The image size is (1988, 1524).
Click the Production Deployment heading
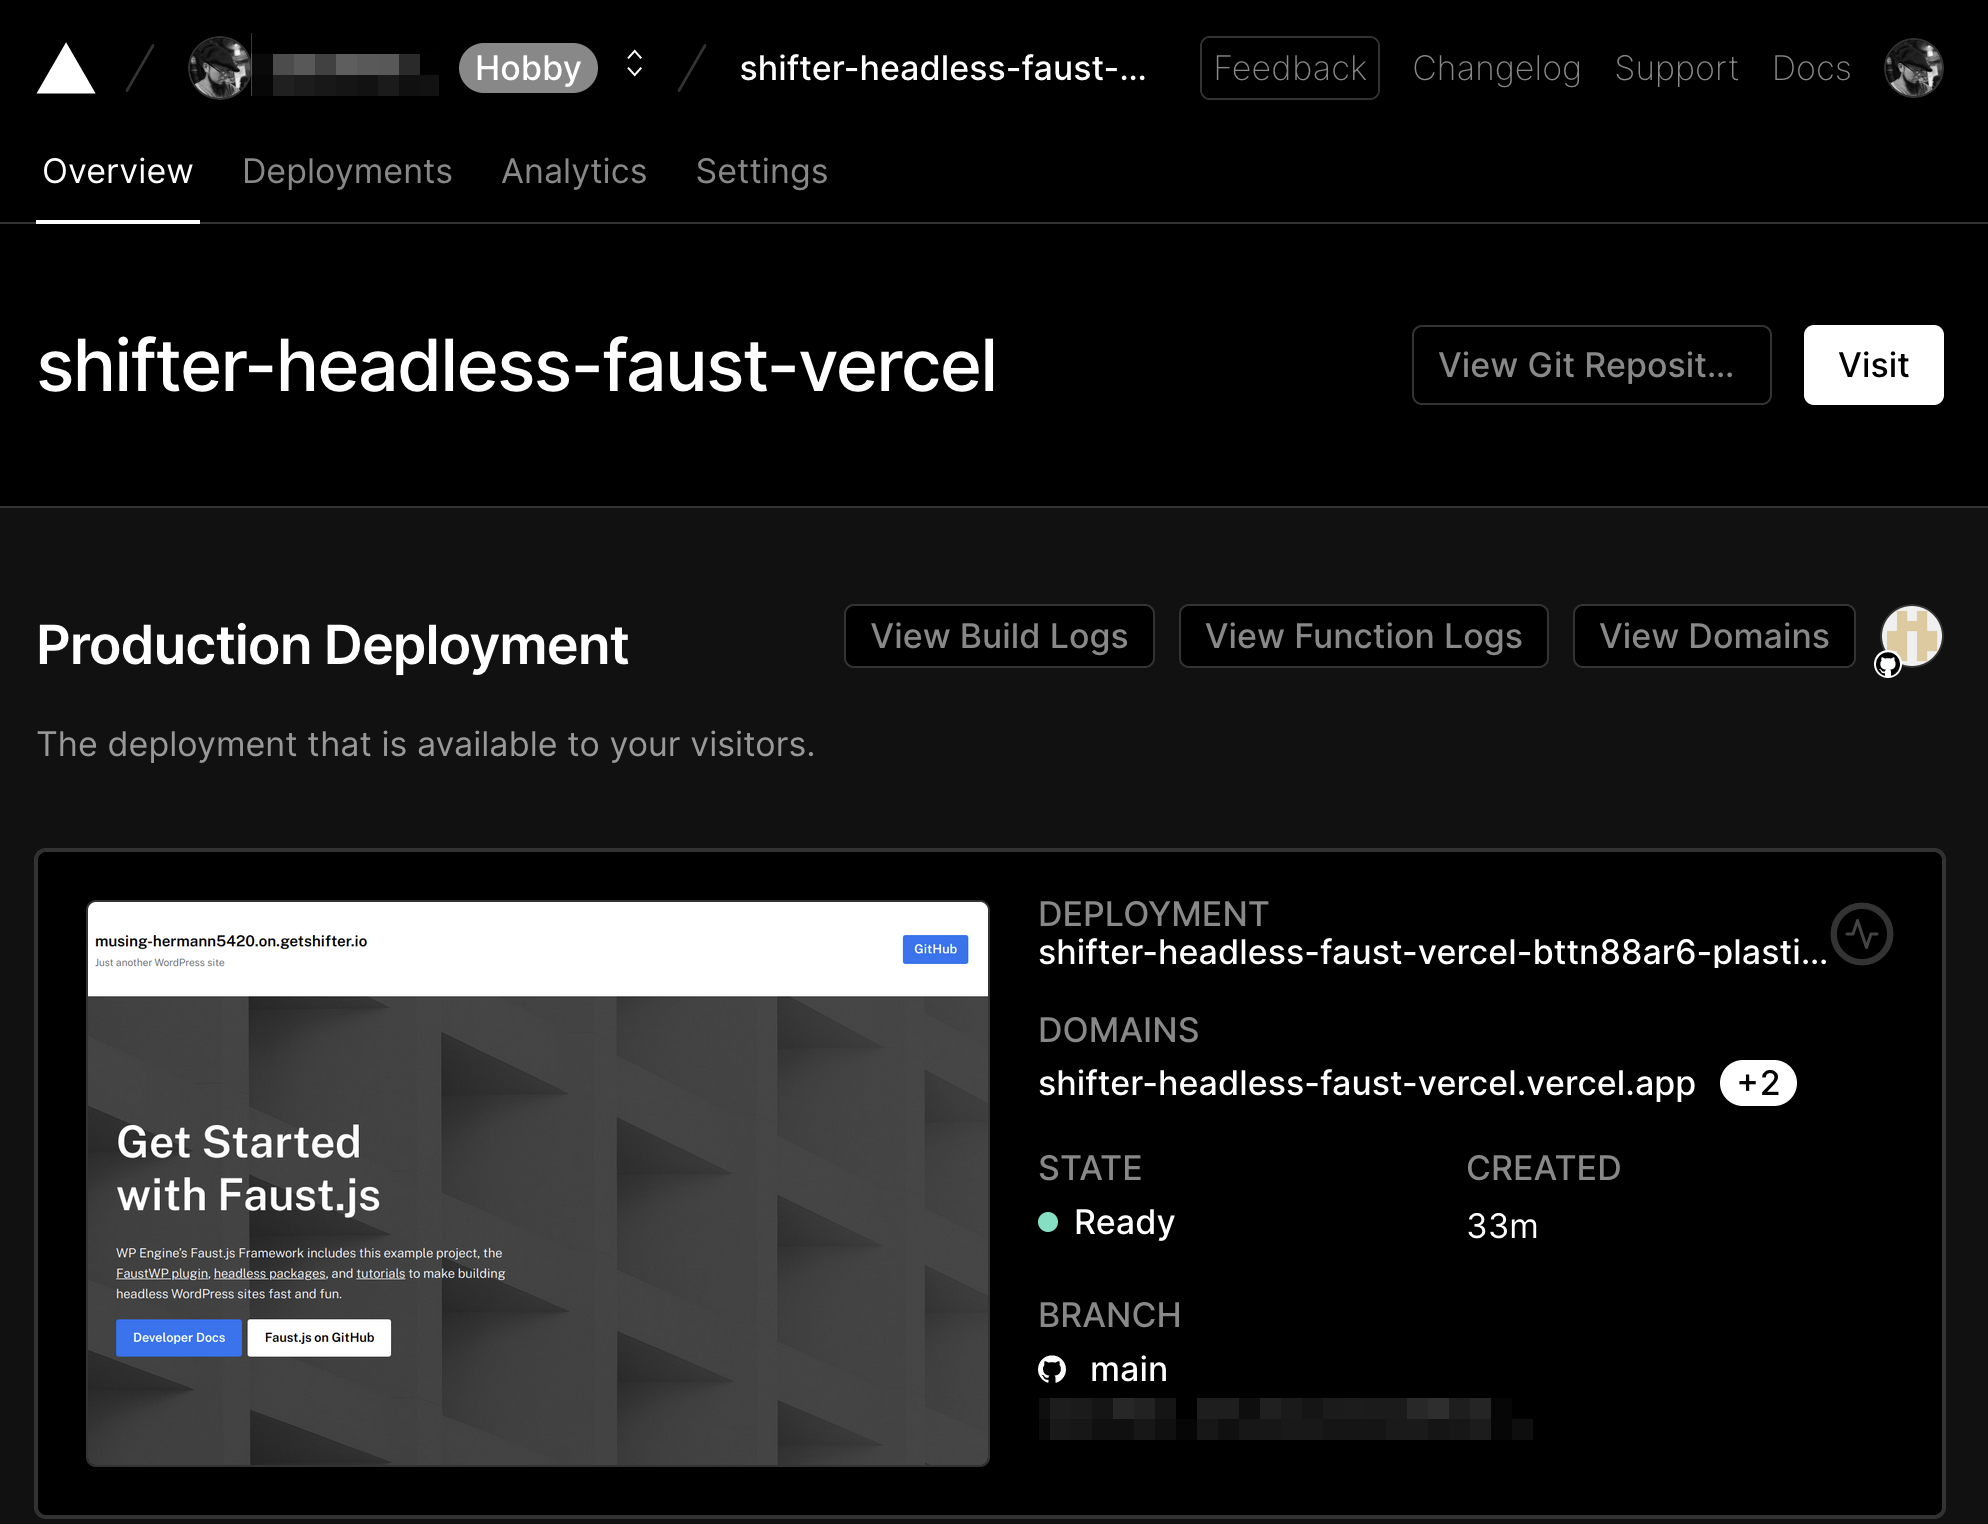pos(333,645)
